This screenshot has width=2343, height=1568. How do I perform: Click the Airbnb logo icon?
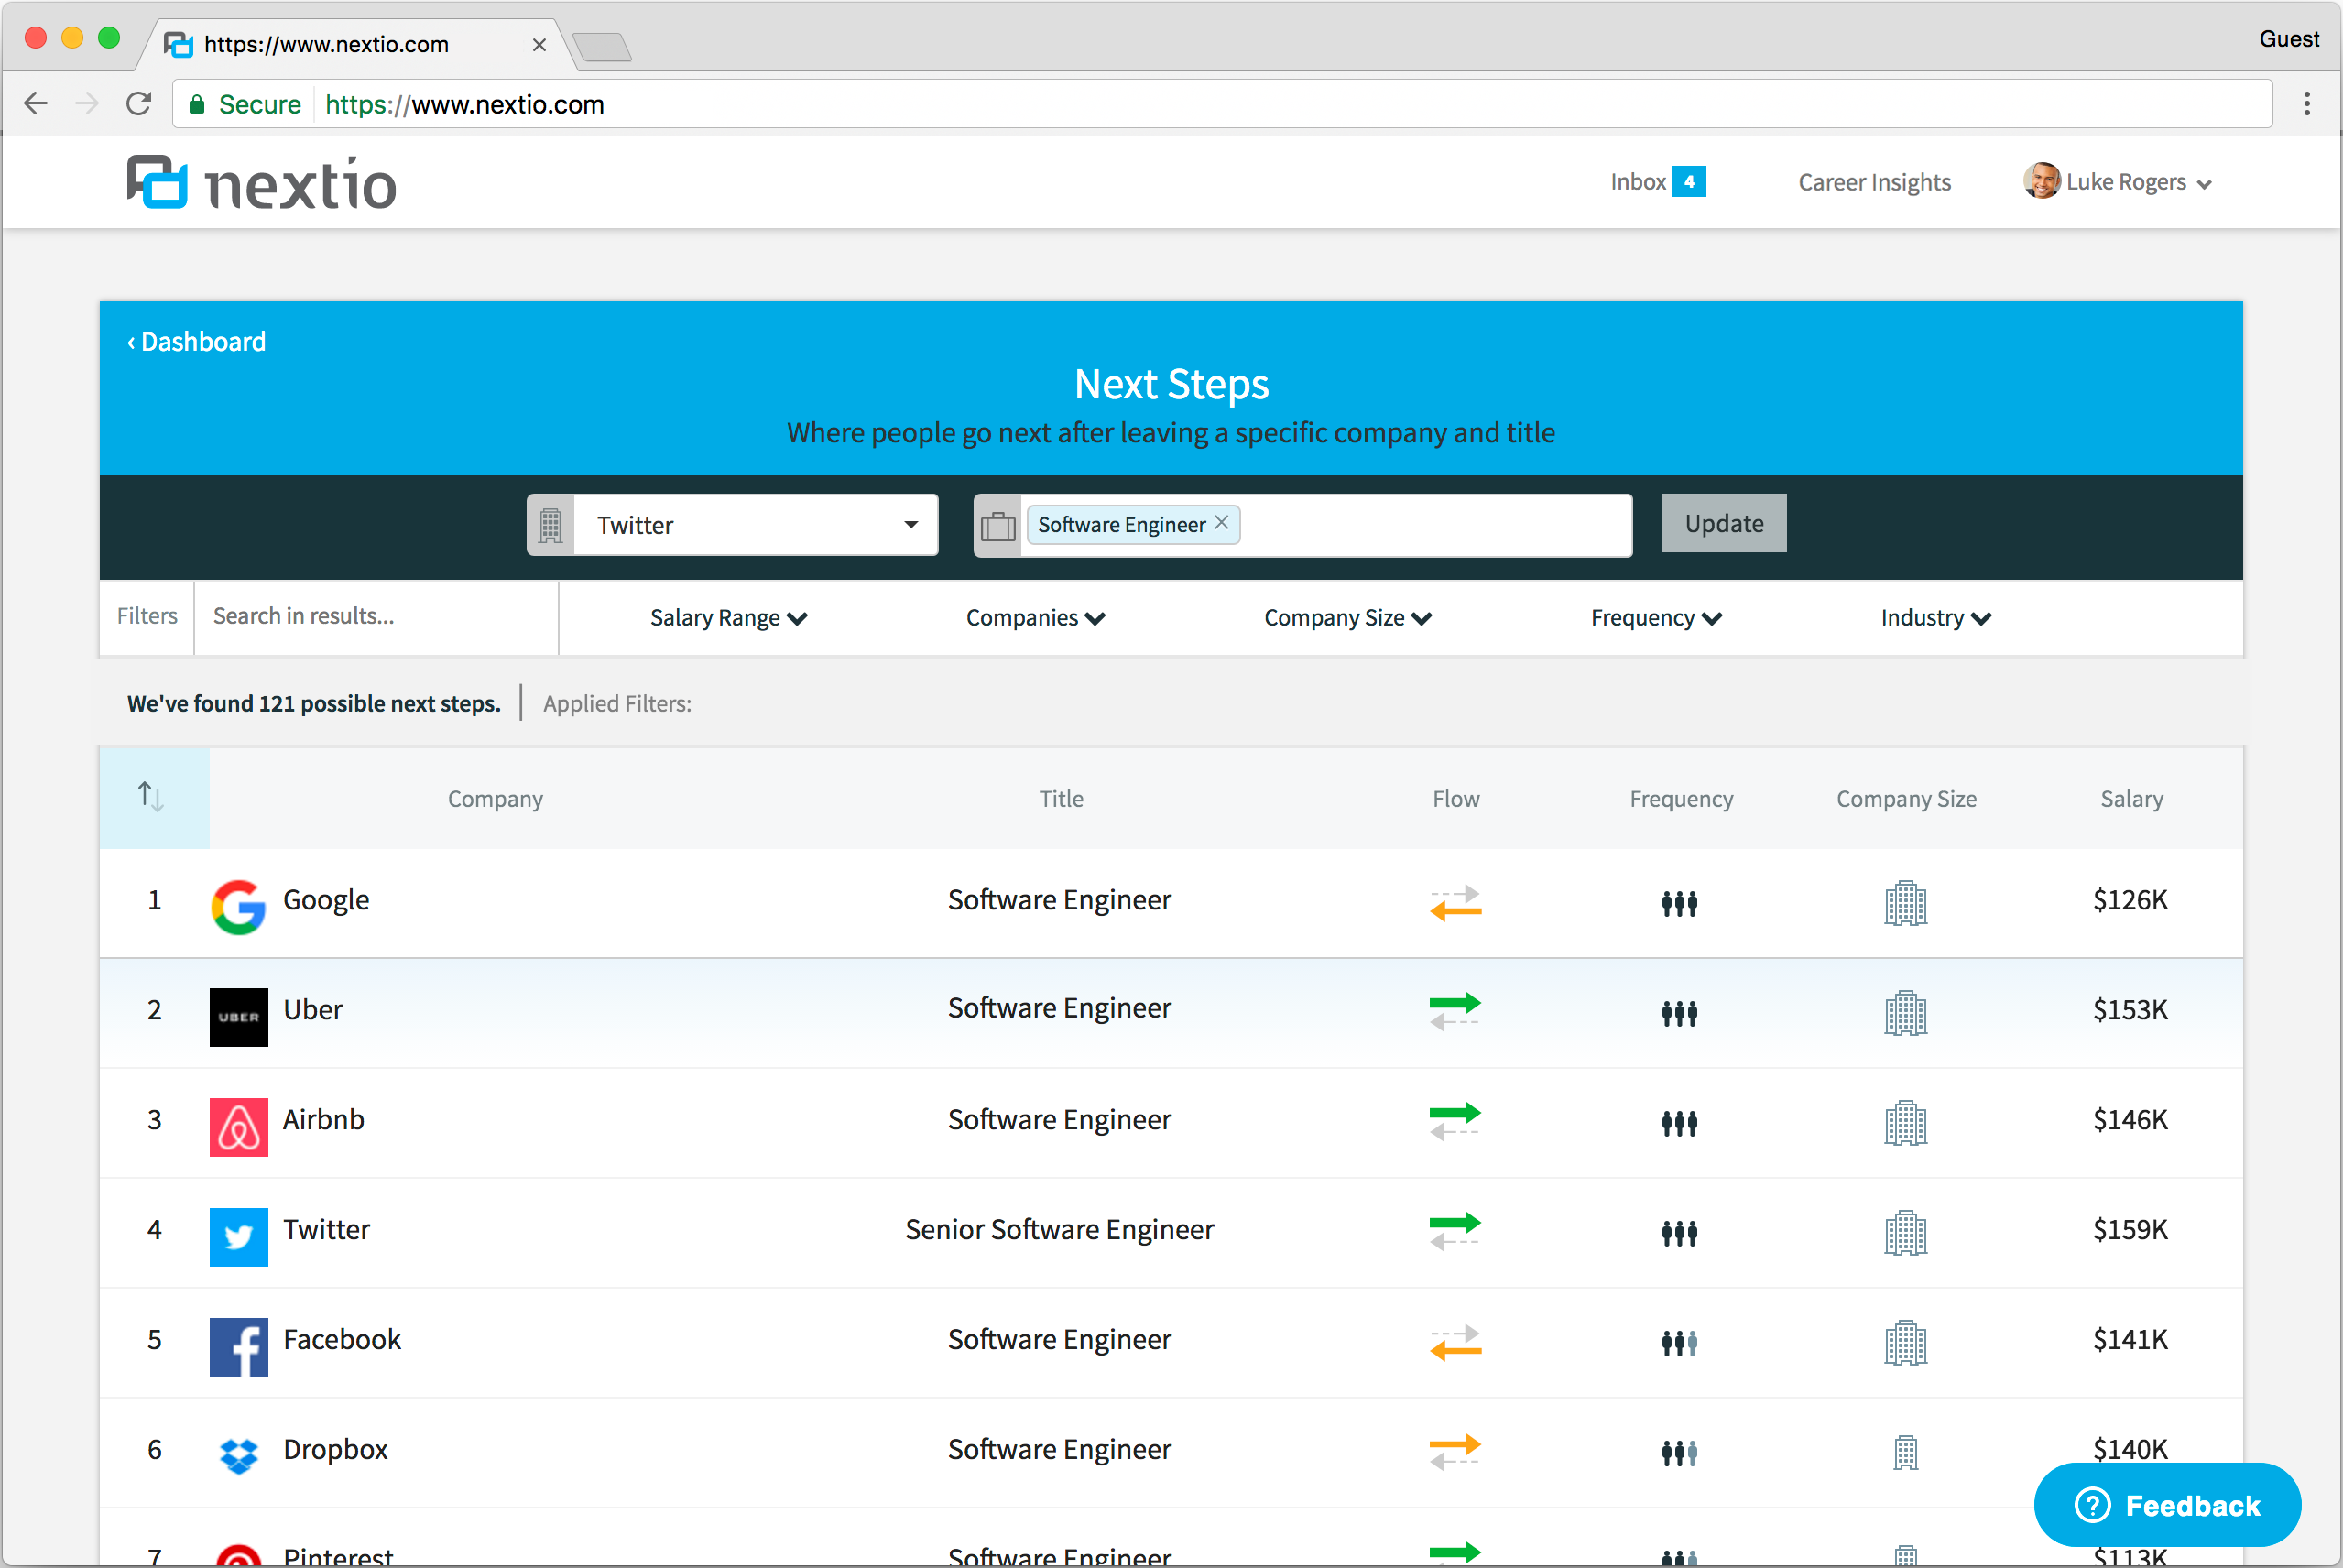pos(238,1127)
